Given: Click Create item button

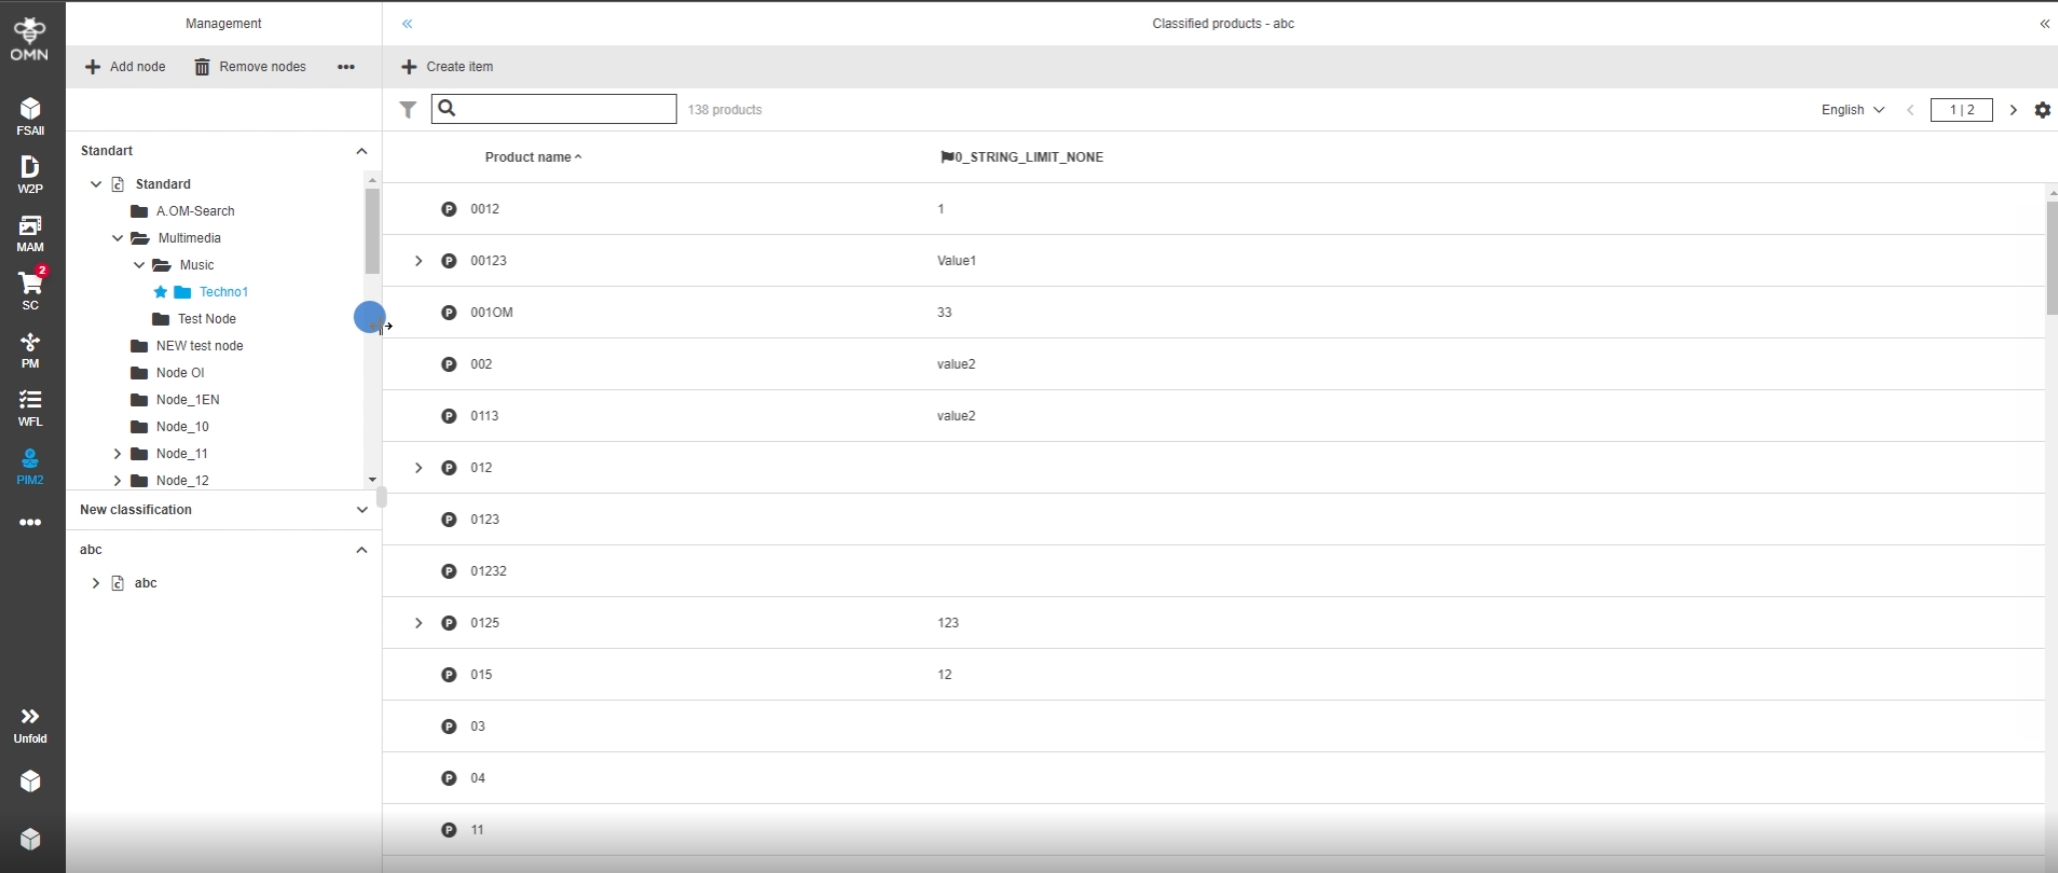Looking at the screenshot, I should 447,67.
